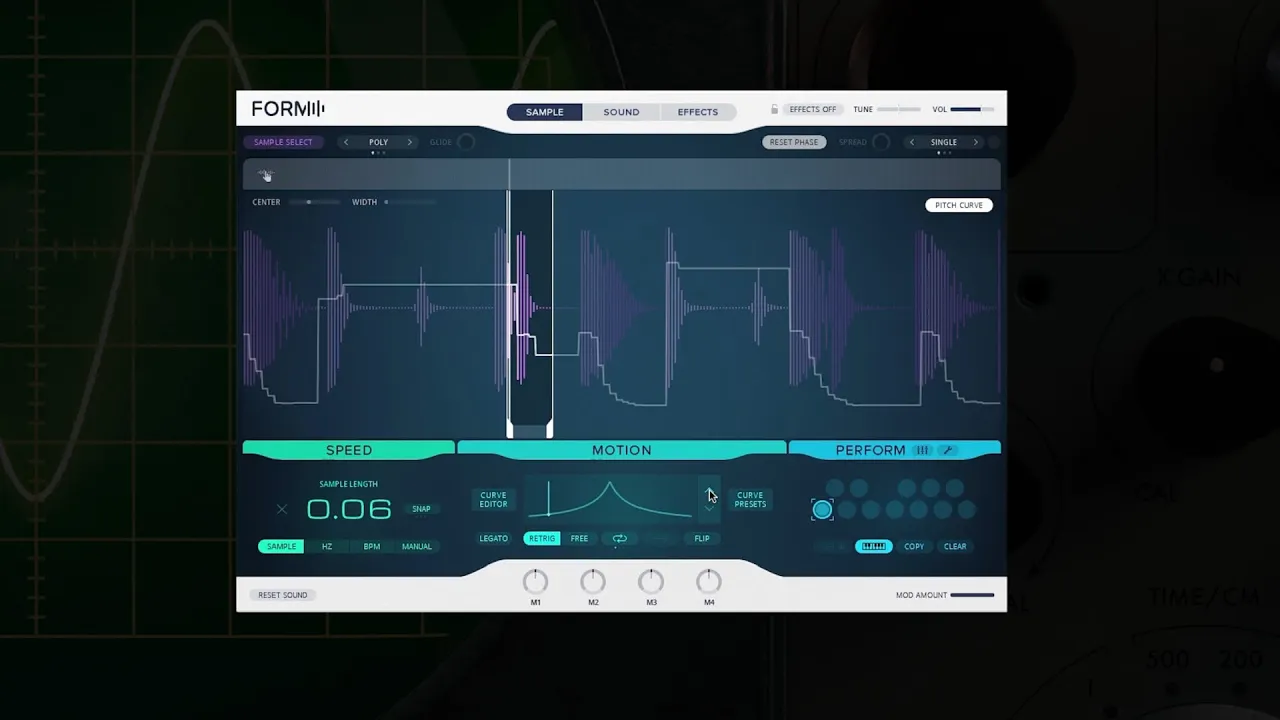This screenshot has width=1280, height=720.
Task: Click the SAMPLE SELECT button
Action: tap(283, 142)
